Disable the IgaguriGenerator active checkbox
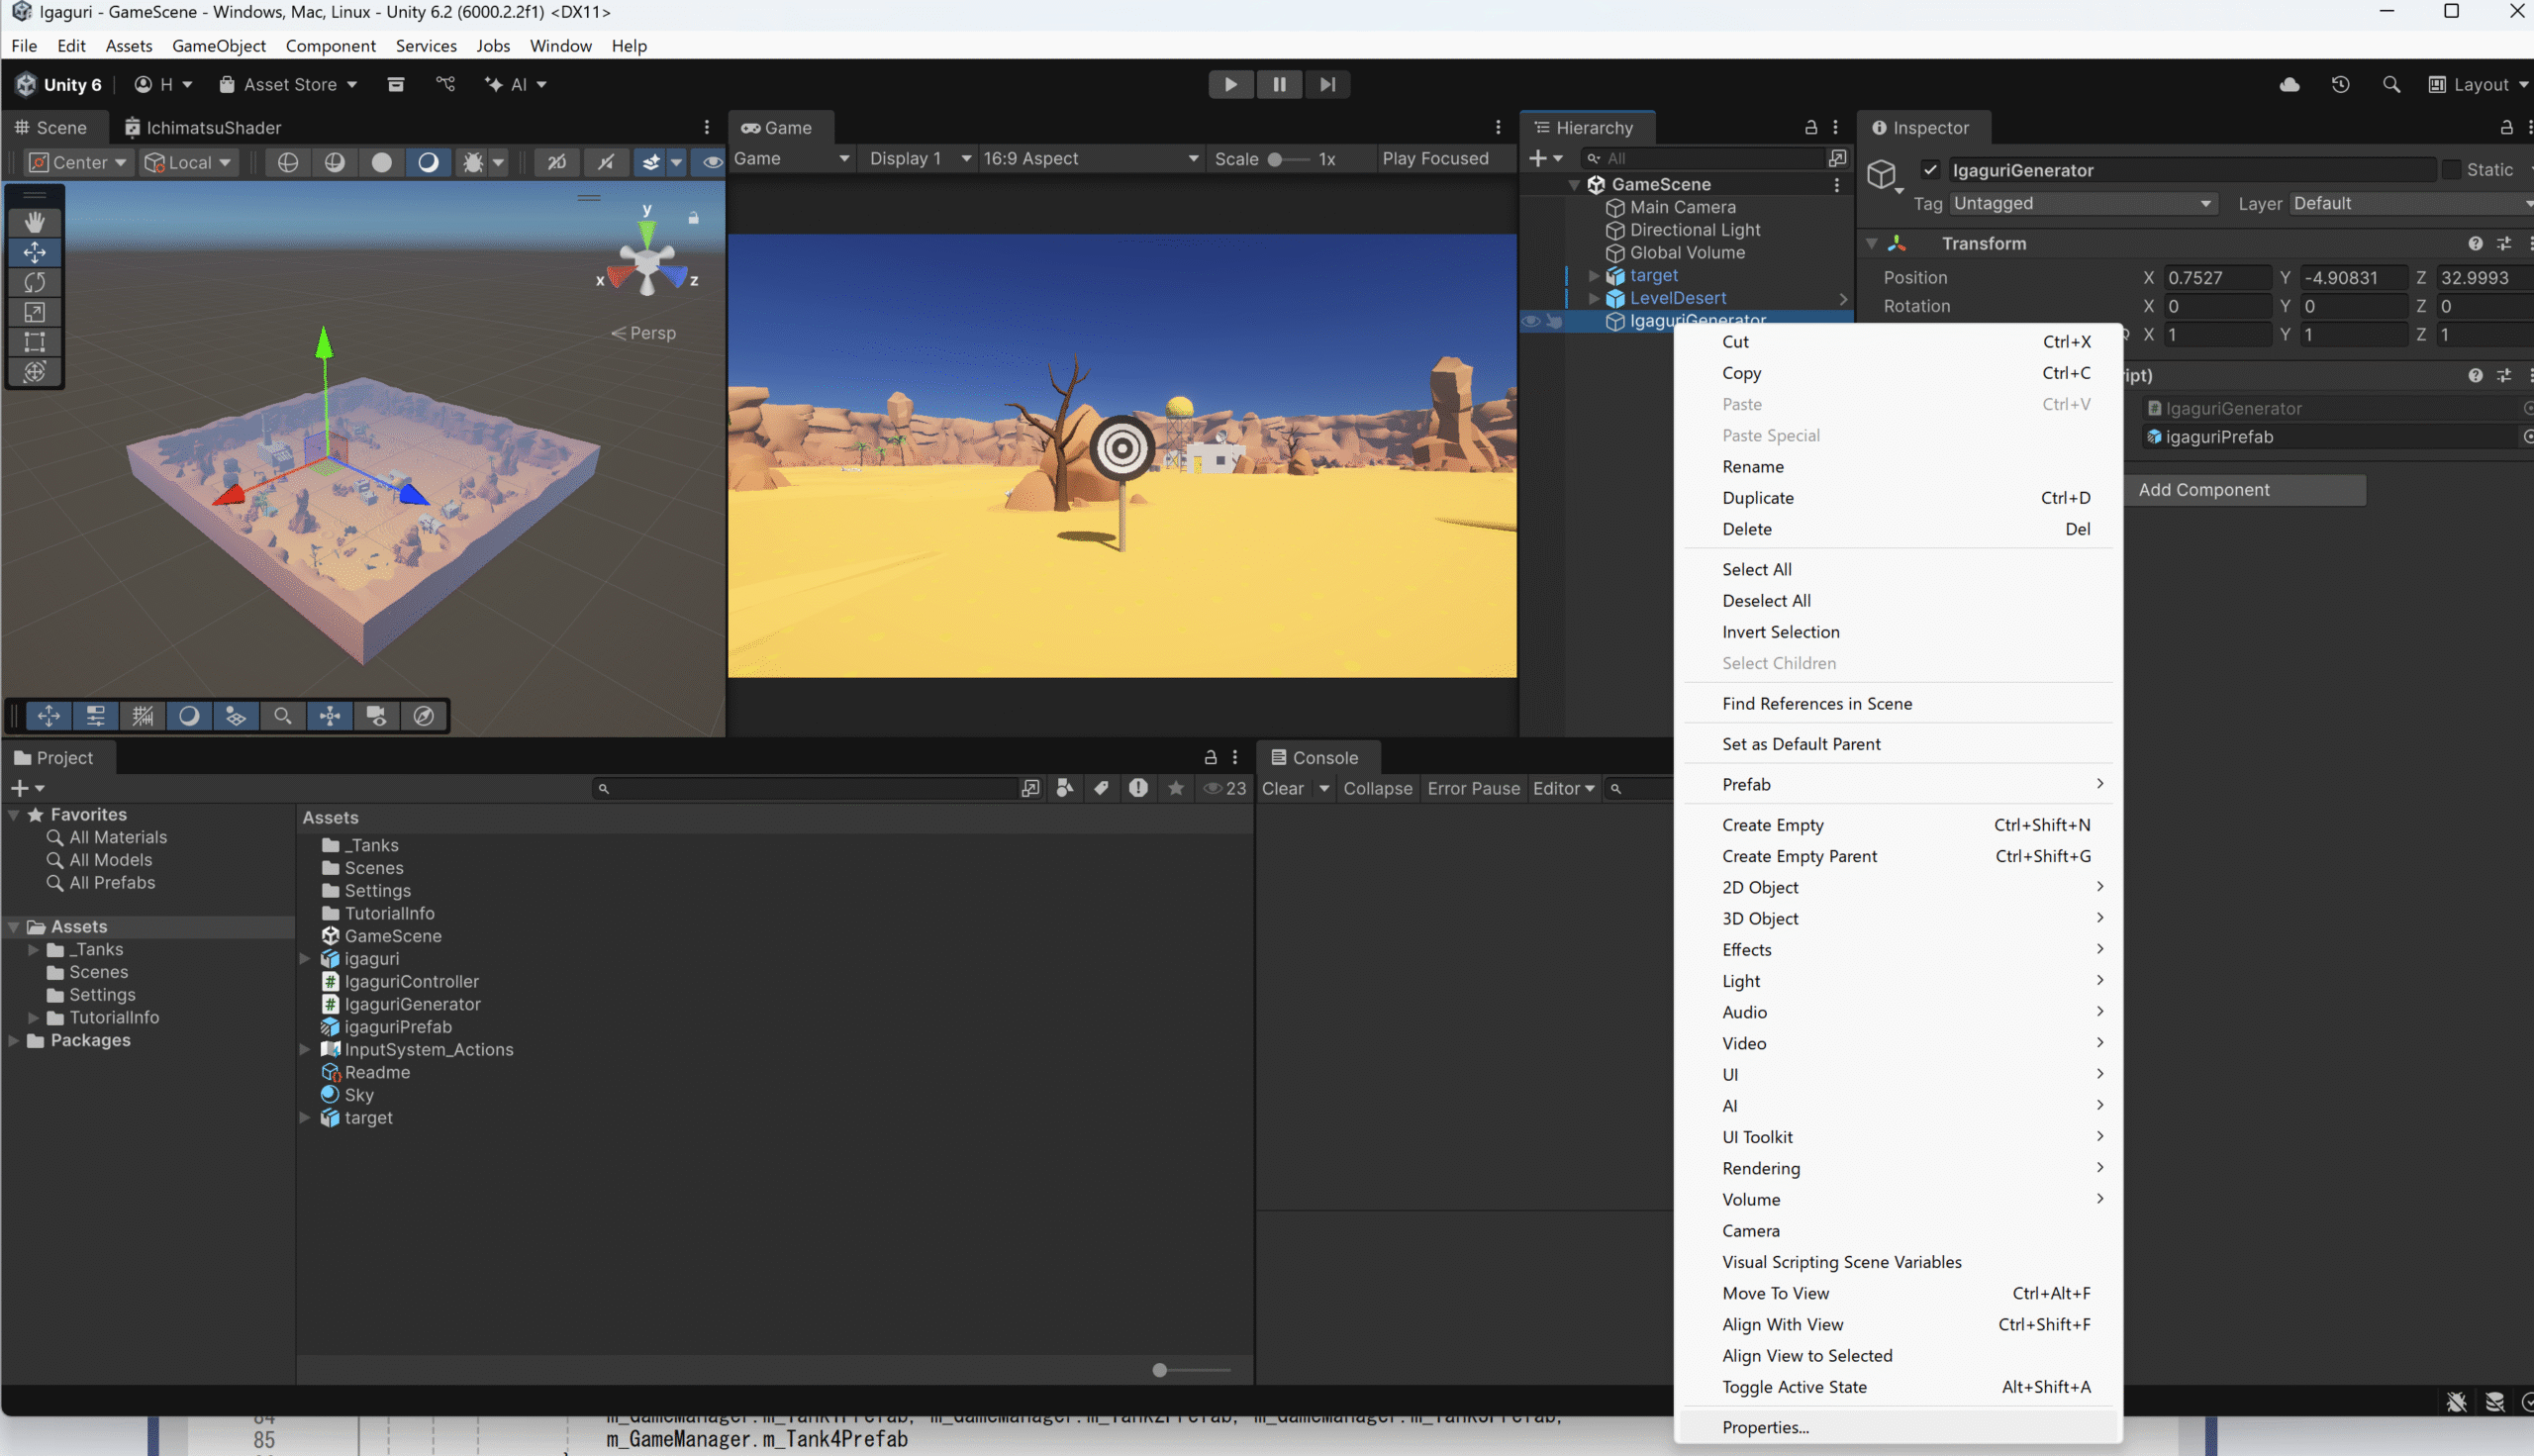The height and width of the screenshot is (1456, 2534). point(1931,169)
